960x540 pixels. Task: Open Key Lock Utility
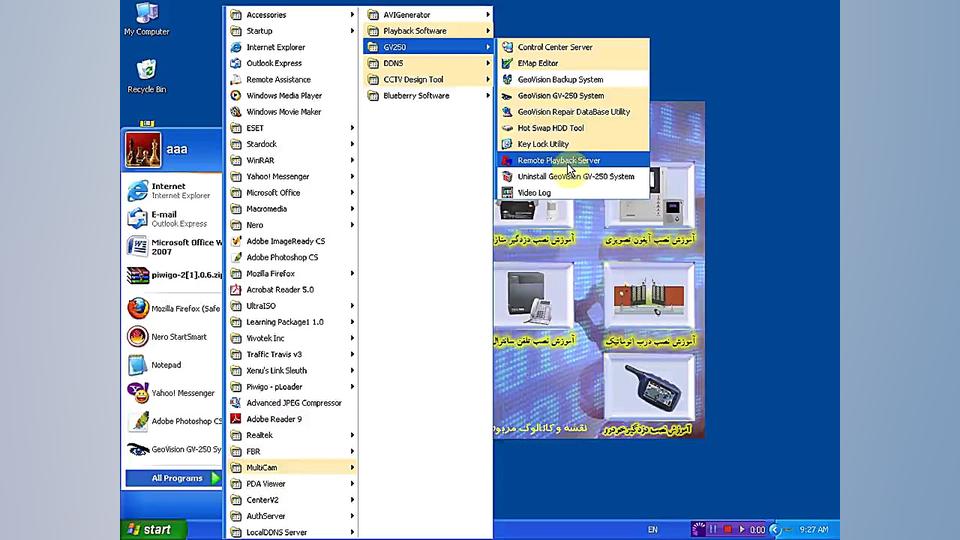click(573, 144)
